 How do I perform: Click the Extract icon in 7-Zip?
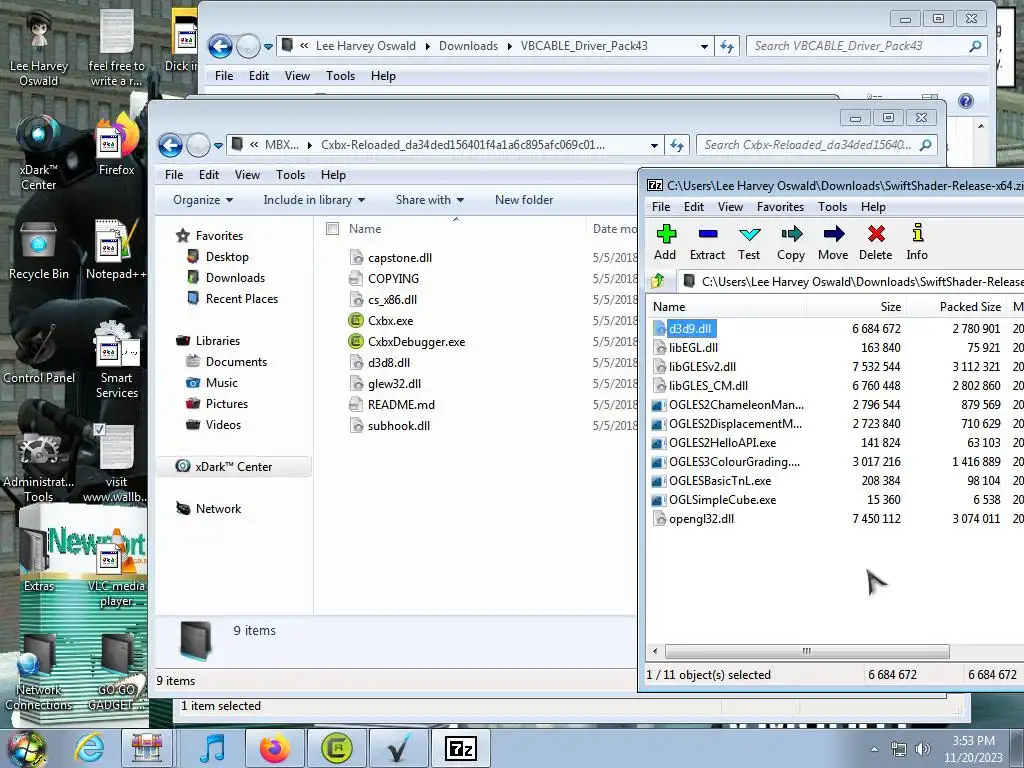pos(707,242)
